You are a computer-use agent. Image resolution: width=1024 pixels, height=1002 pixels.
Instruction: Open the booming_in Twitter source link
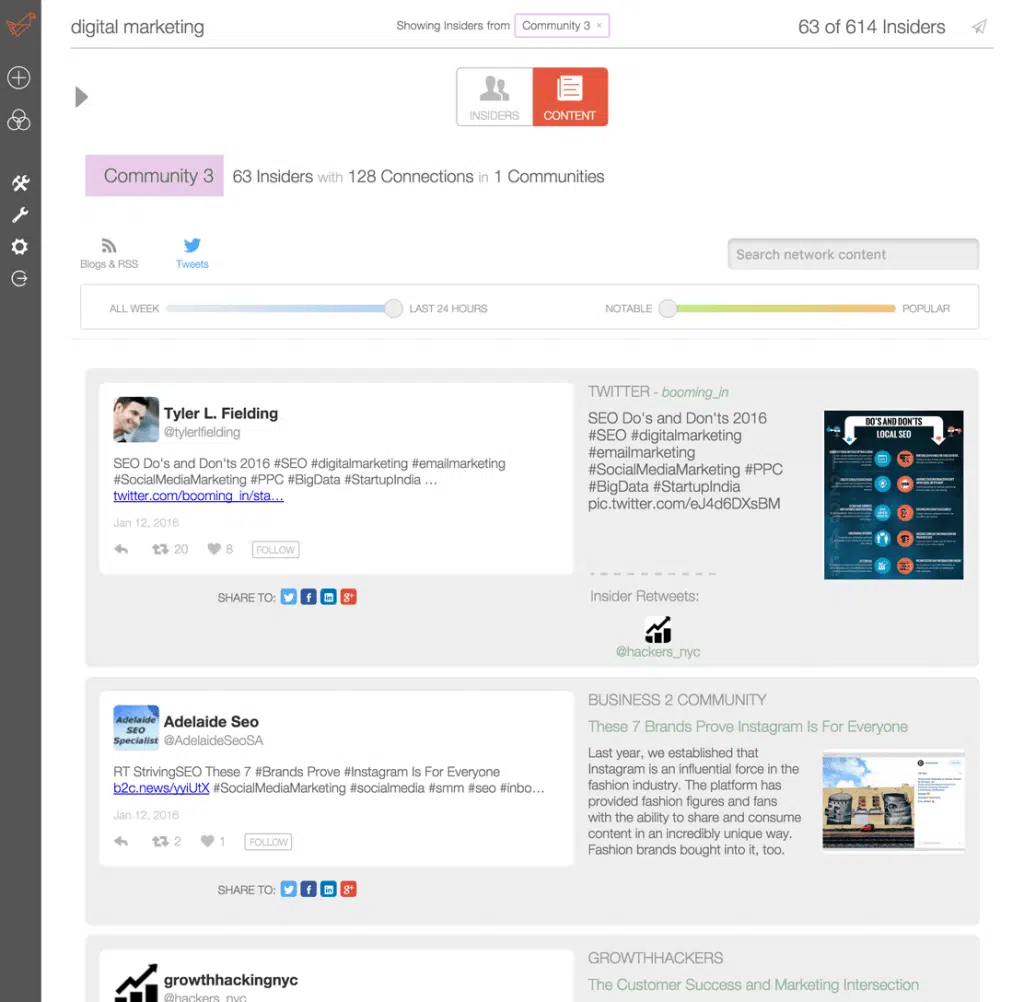click(x=695, y=392)
